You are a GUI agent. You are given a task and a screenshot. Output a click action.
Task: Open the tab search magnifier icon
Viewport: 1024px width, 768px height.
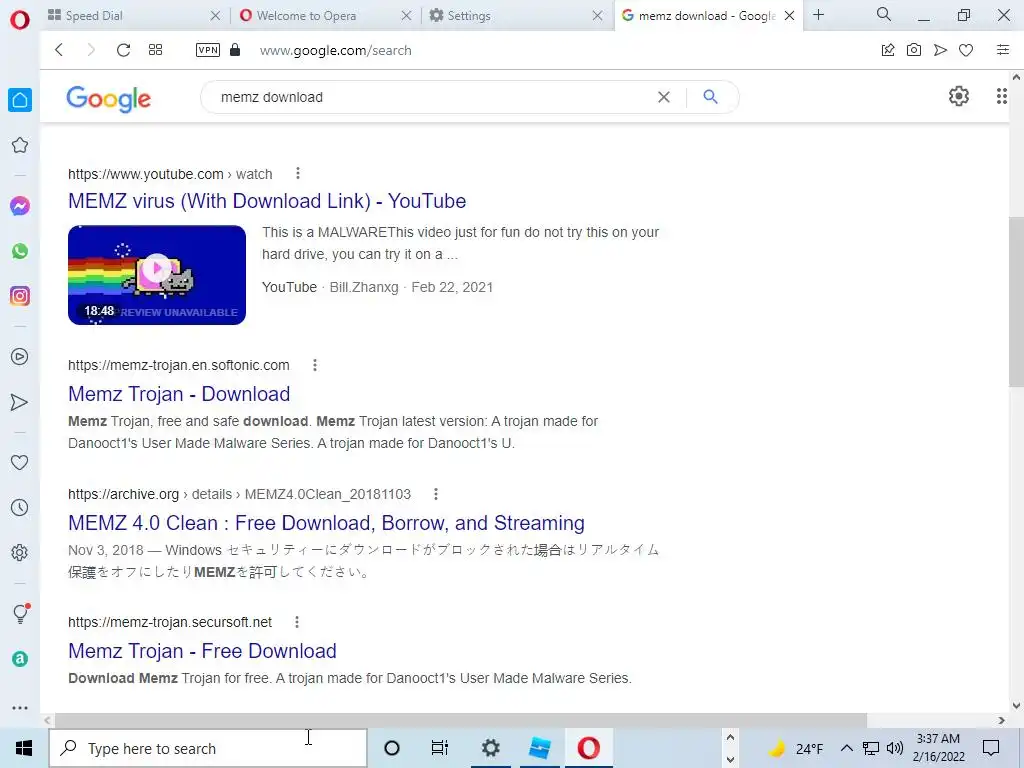coord(884,14)
